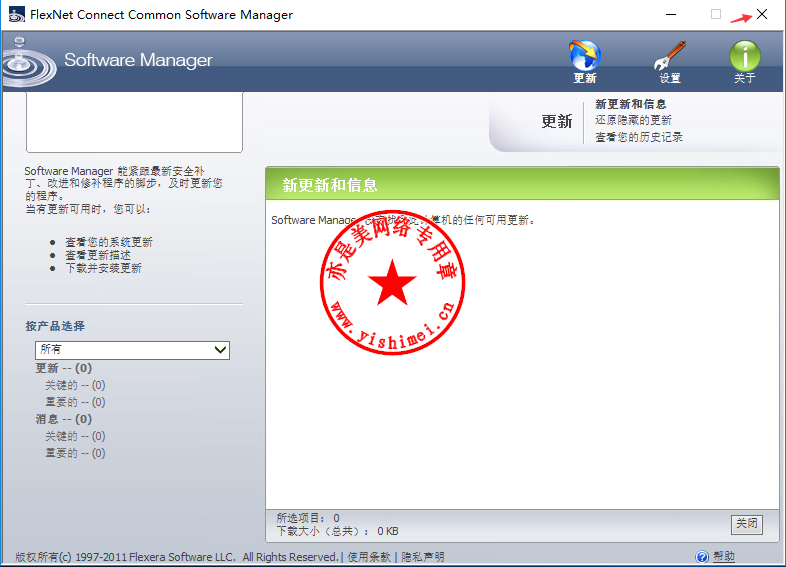This screenshot has height=567, width=786.
Task: Click the 查看更新描述 bullet text
Action: click(98, 255)
